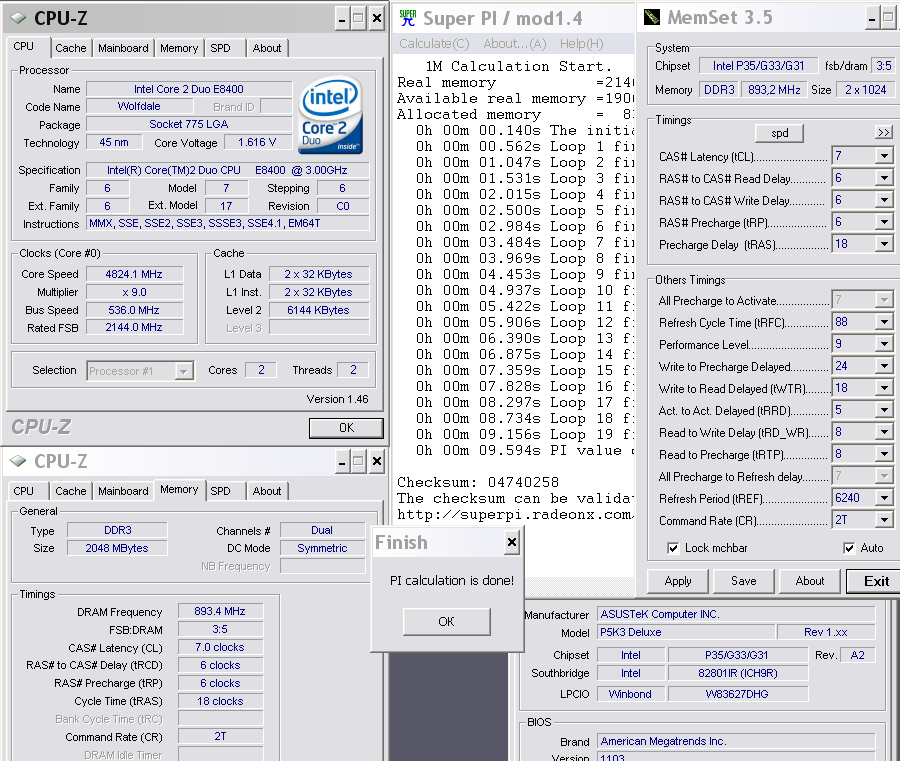Click the top CPU-Z window title icon
The width and height of the screenshot is (900, 761).
pos(18,18)
